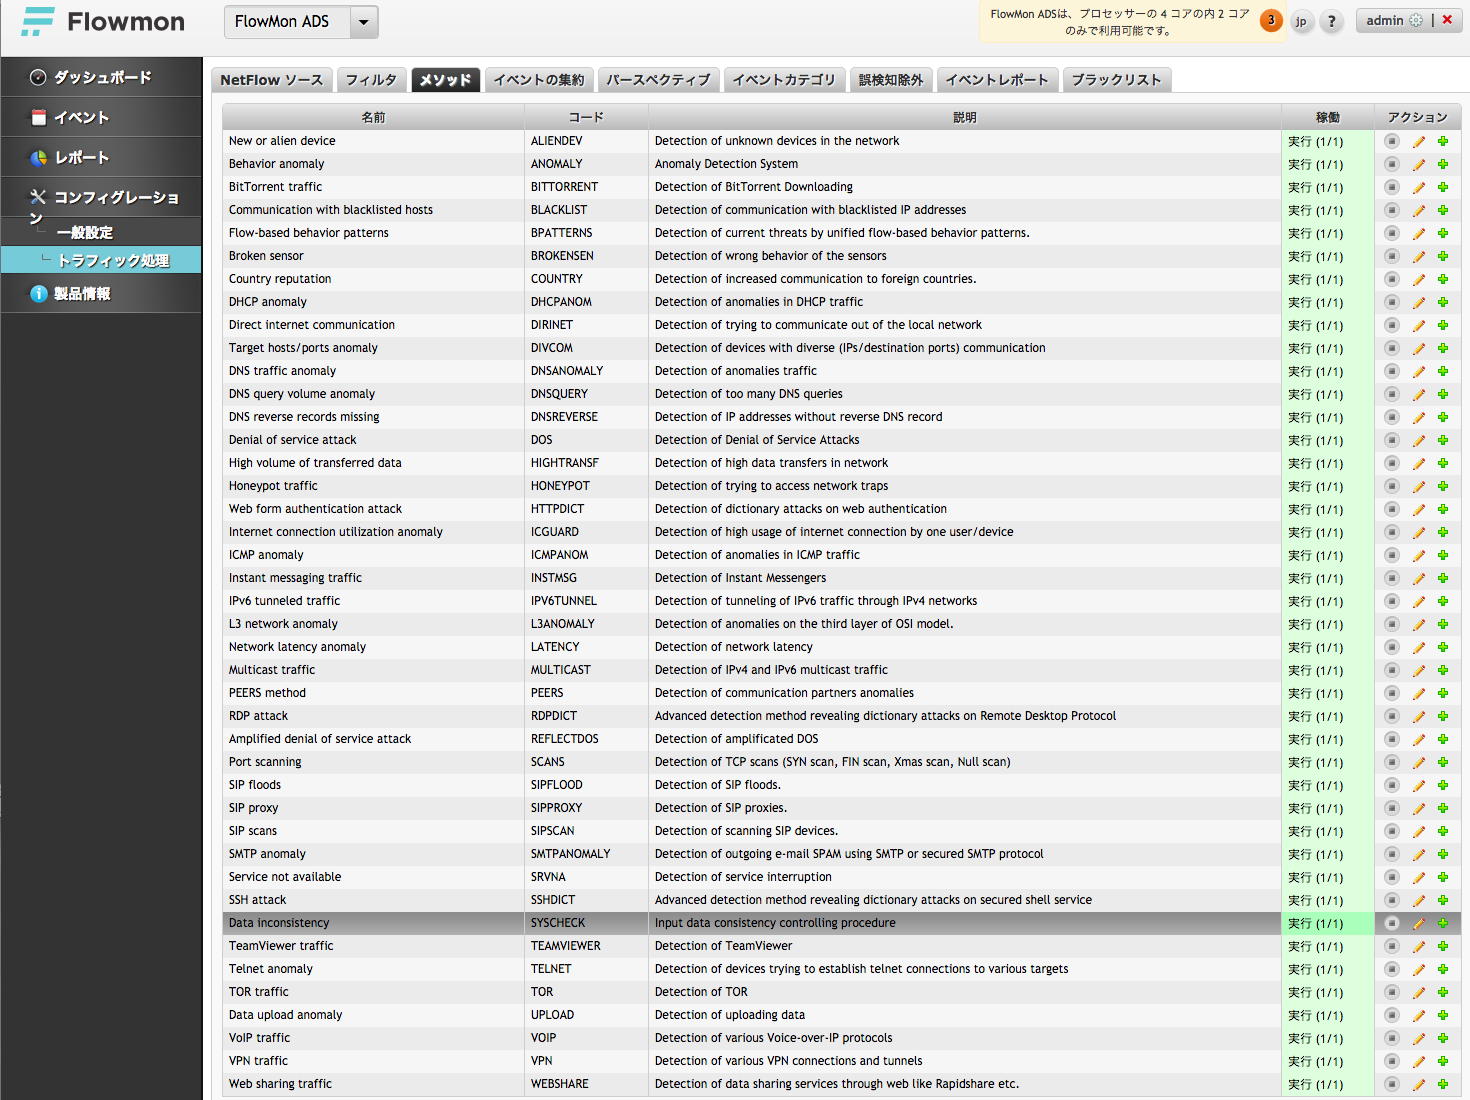Open 一般設定 in the sidebar
This screenshot has width=1470, height=1100.
[85, 233]
